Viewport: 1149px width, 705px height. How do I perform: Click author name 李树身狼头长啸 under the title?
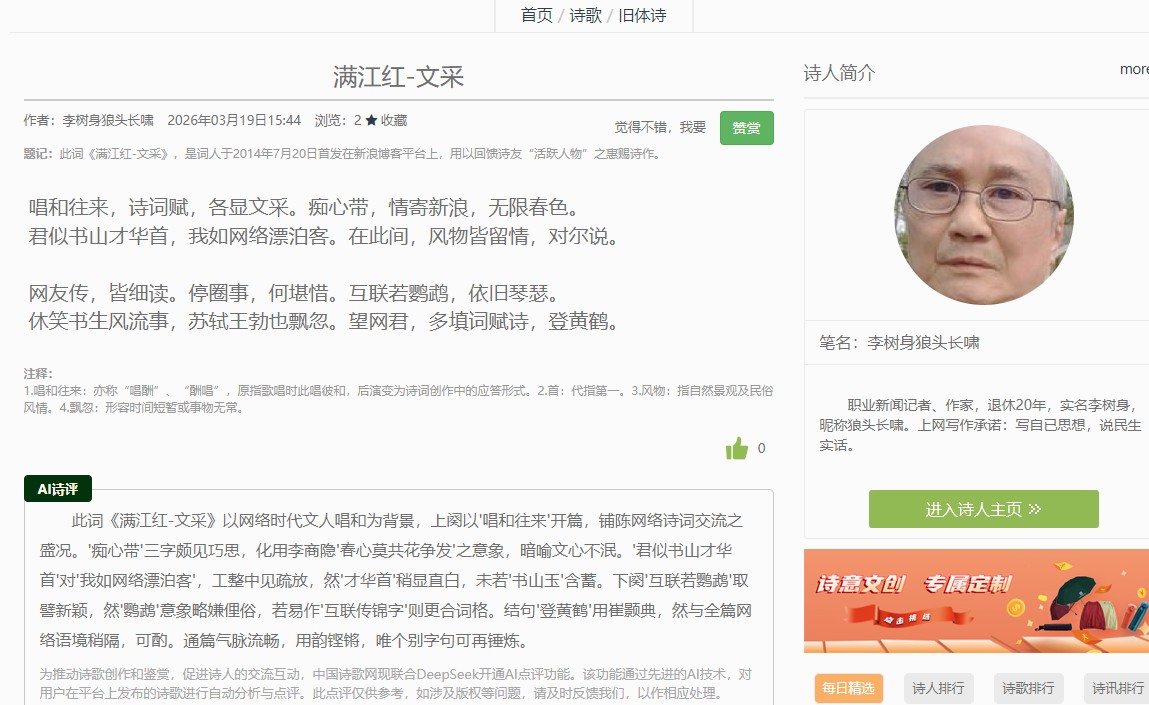(108, 120)
